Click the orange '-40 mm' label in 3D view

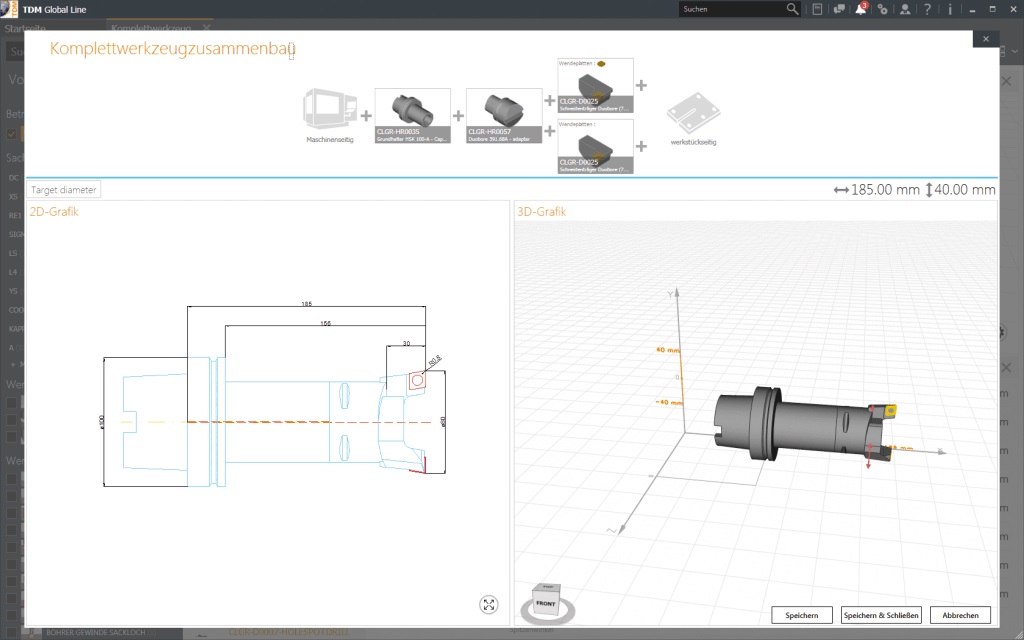point(668,402)
